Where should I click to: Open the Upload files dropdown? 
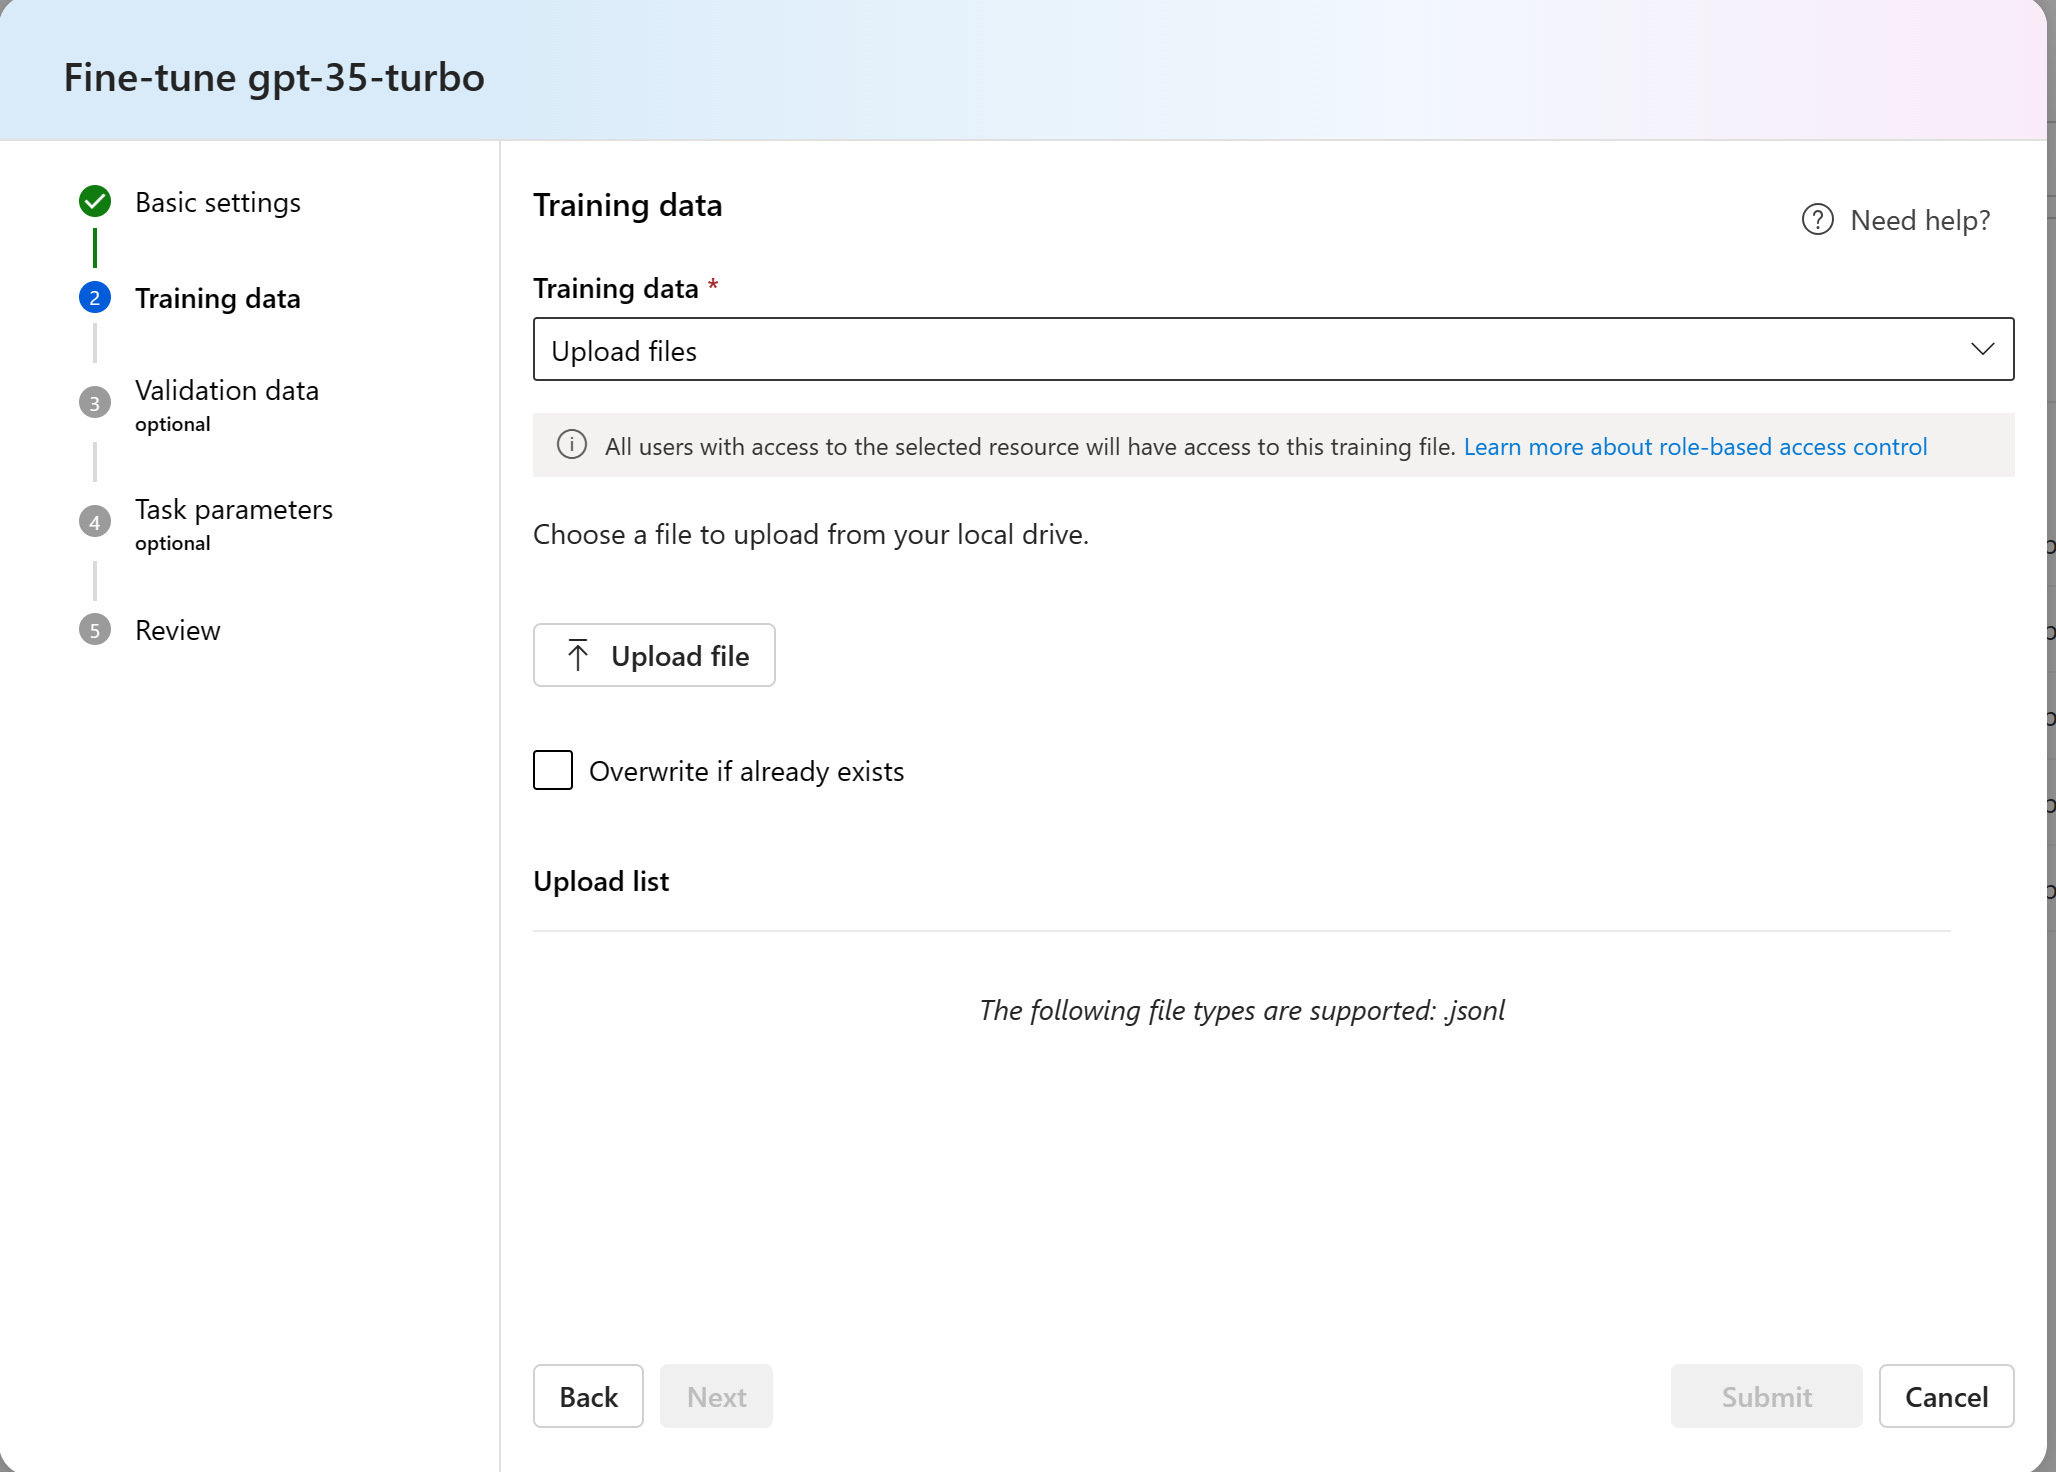pyautogui.click(x=1270, y=349)
